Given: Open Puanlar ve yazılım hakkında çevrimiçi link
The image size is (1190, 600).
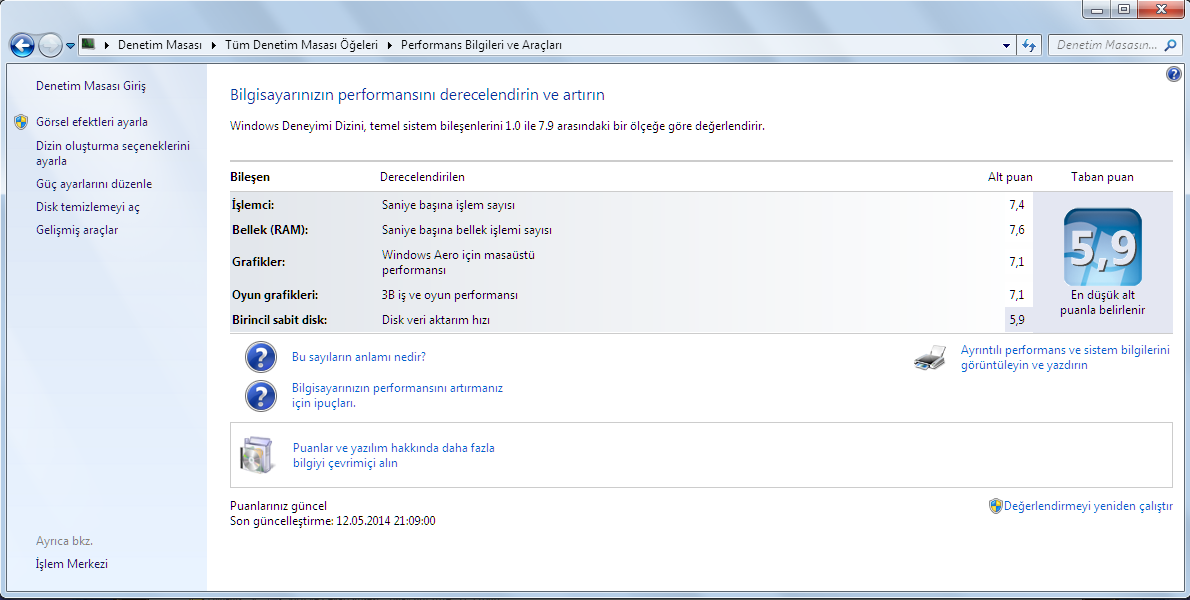Looking at the screenshot, I should 394,455.
